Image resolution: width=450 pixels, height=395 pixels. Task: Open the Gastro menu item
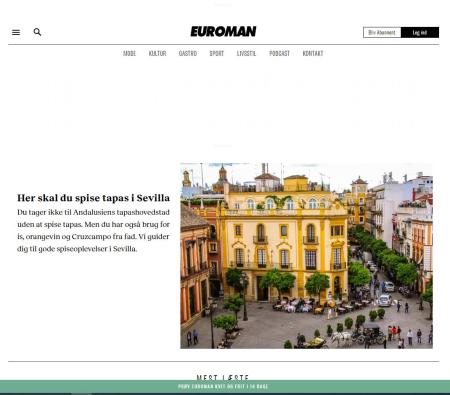coord(188,53)
